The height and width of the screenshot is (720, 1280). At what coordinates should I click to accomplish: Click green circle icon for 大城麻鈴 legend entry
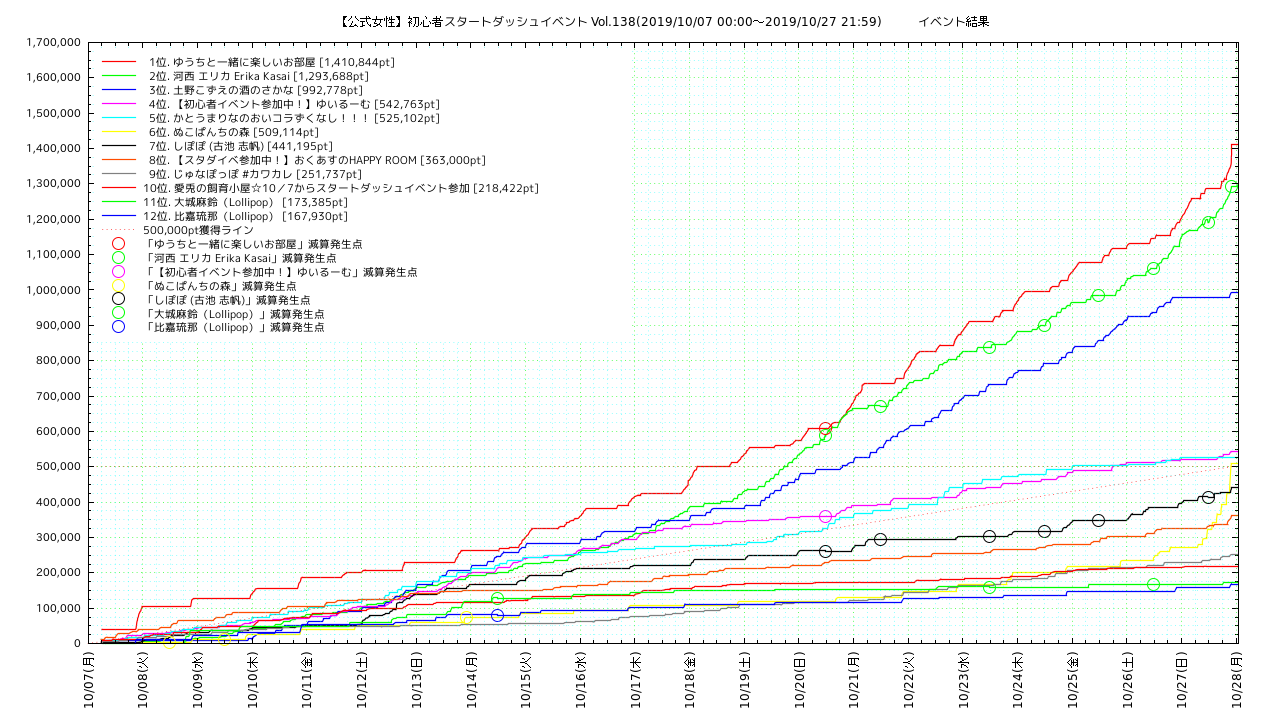119,314
